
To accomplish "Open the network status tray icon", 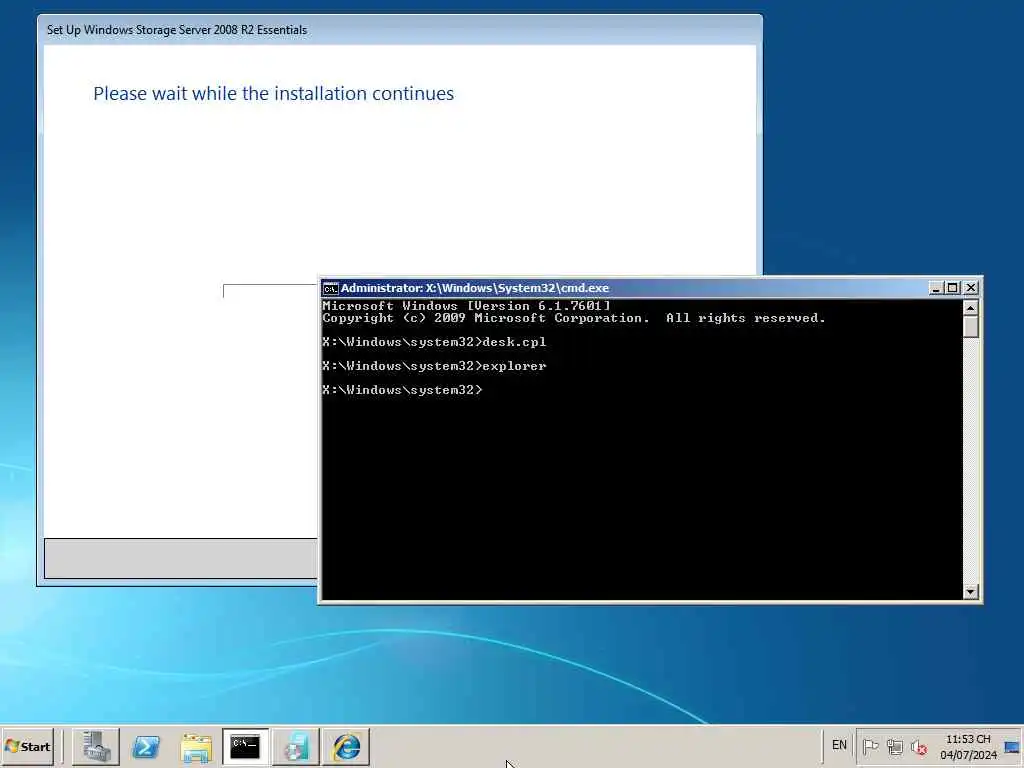I will coord(895,746).
